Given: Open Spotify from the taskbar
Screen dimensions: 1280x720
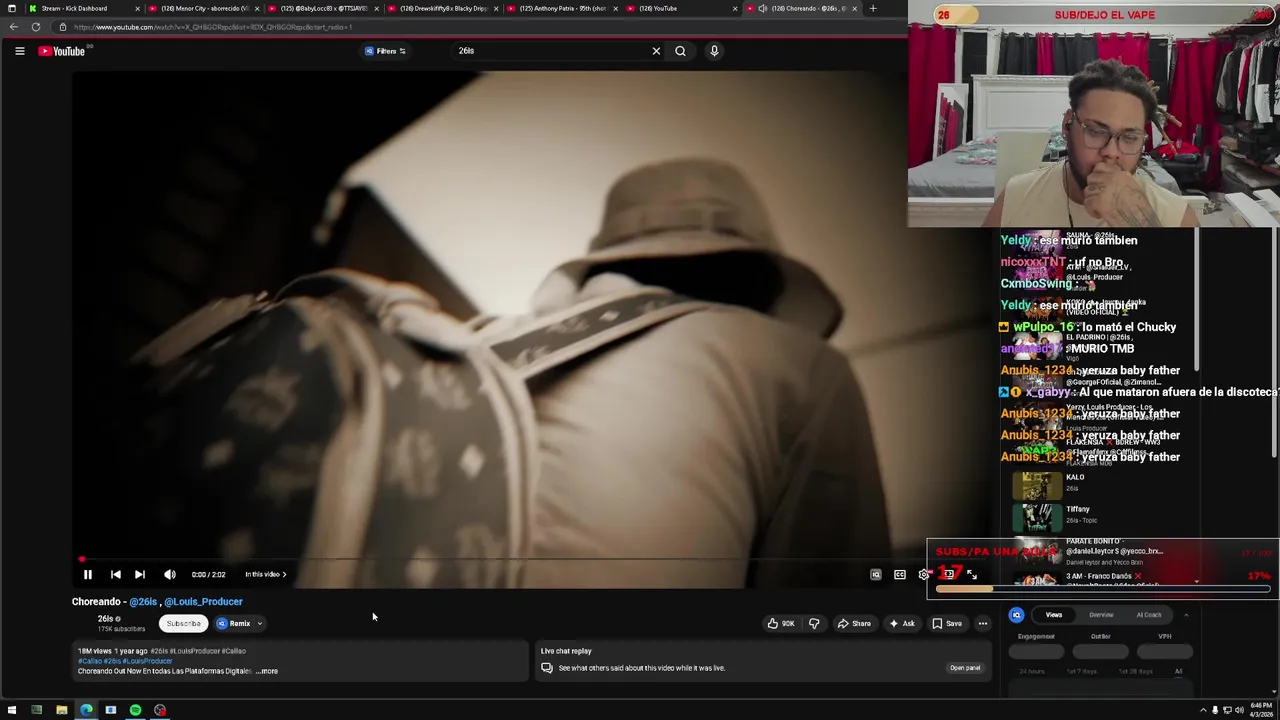Looking at the screenshot, I should coord(135,710).
